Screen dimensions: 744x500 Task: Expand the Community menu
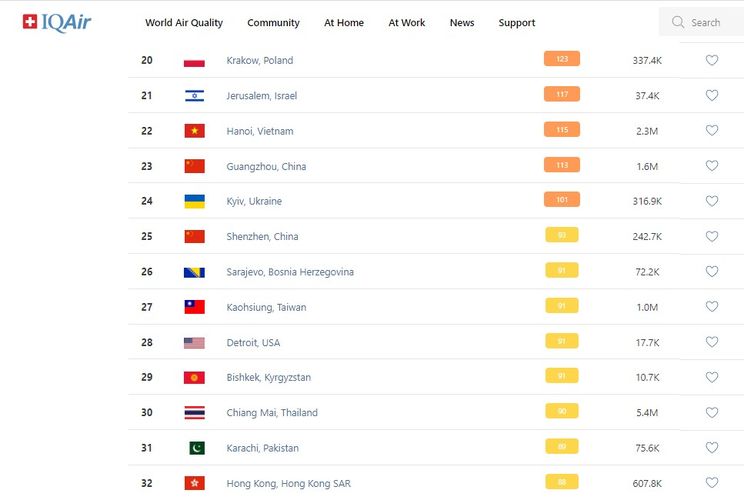[273, 23]
